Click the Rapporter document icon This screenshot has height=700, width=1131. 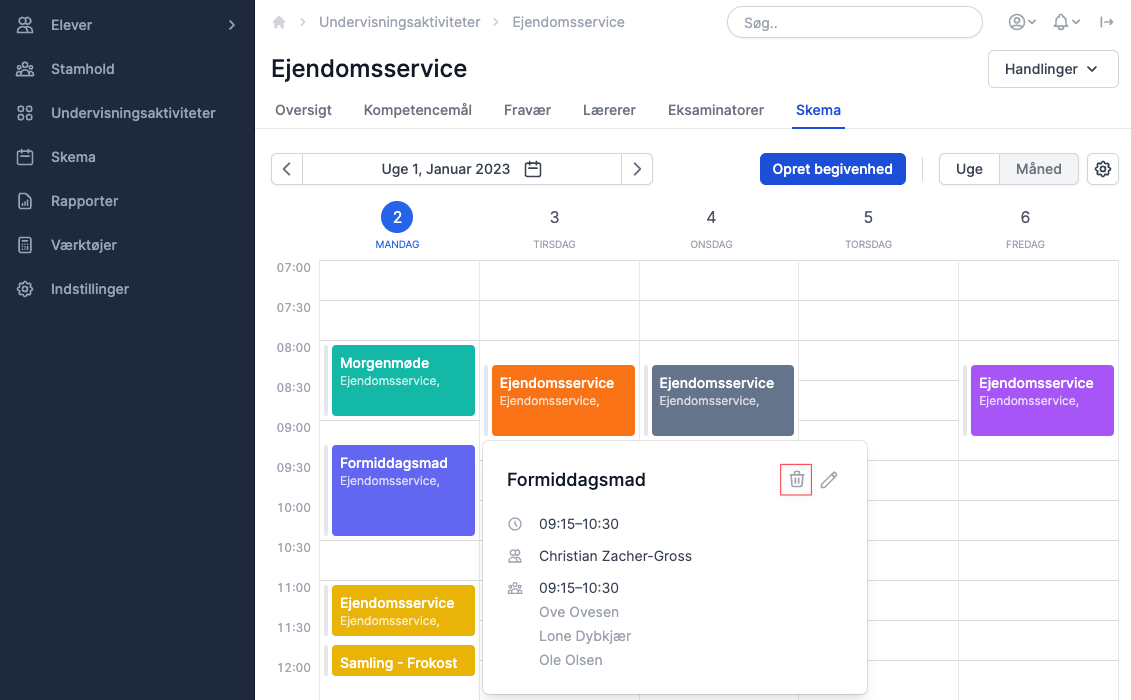[25, 201]
